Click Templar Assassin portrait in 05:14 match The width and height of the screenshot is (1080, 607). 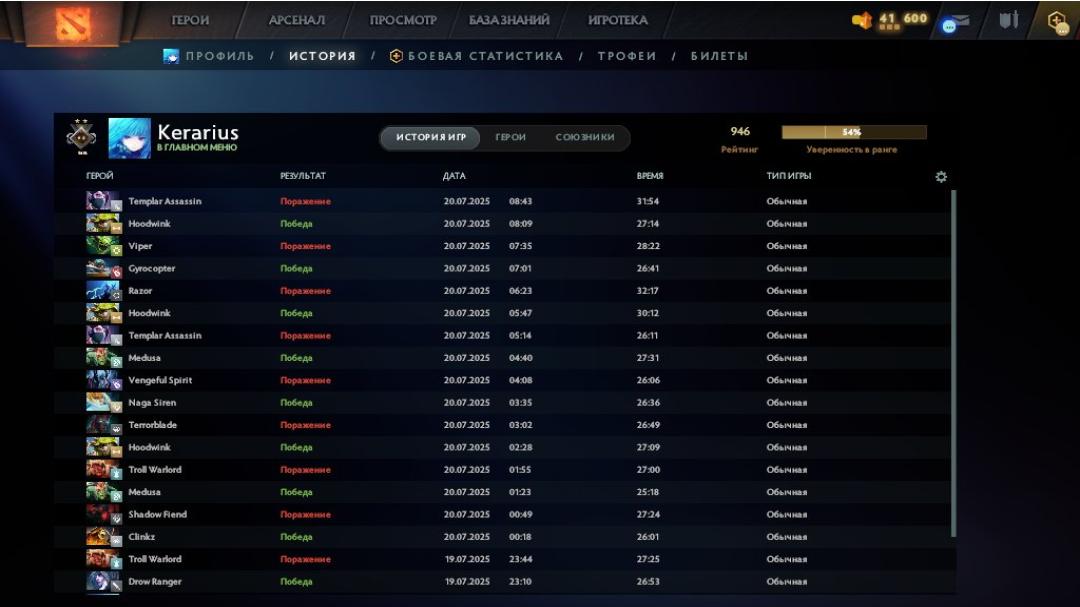point(103,336)
